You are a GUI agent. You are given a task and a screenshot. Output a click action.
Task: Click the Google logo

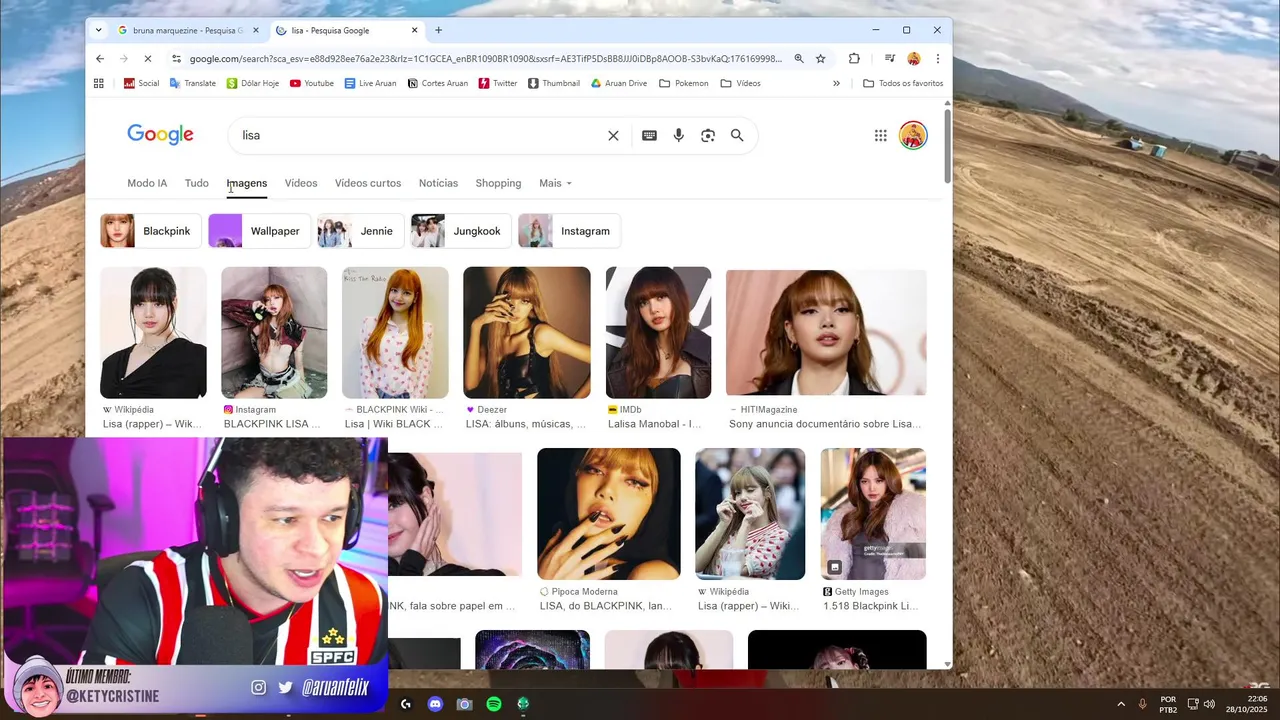tap(160, 135)
